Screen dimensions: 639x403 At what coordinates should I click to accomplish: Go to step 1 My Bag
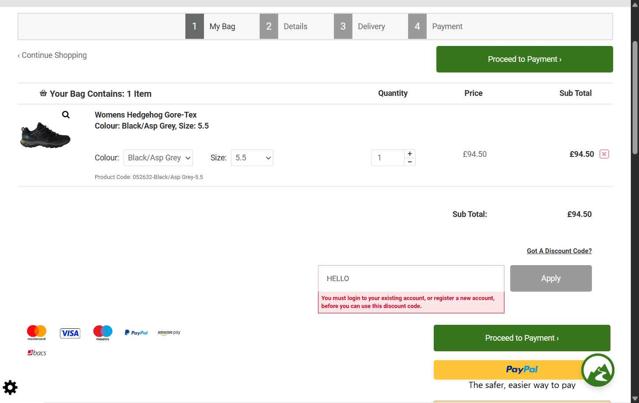click(211, 26)
